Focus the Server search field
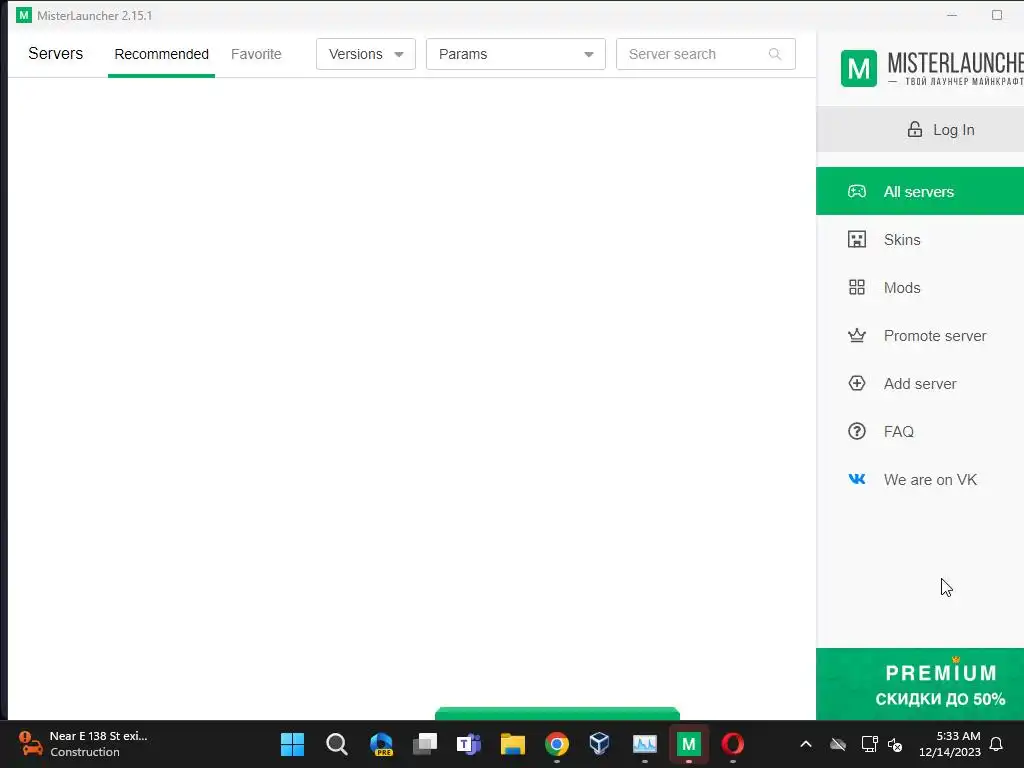The image size is (1024, 768). pyautogui.click(x=706, y=54)
